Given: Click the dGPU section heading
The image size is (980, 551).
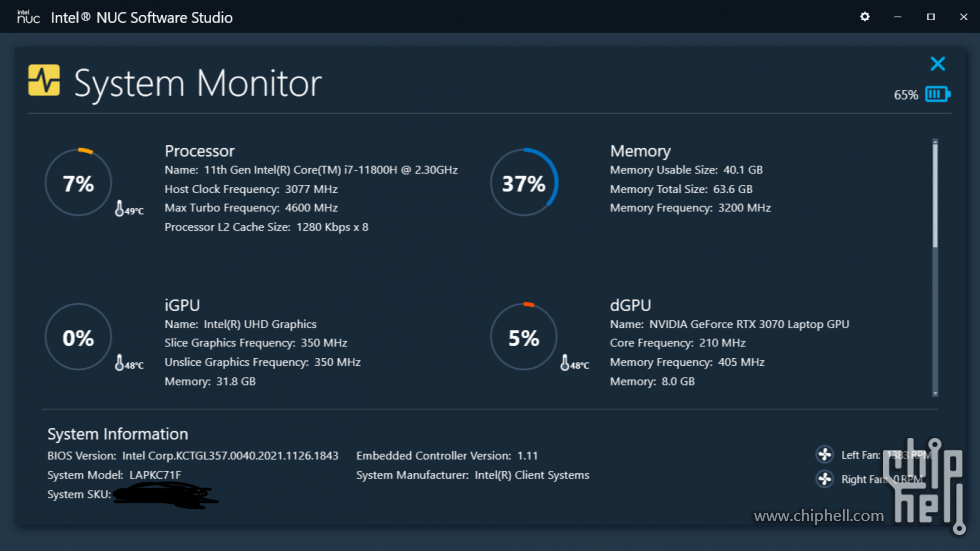Looking at the screenshot, I should pyautogui.click(x=630, y=305).
